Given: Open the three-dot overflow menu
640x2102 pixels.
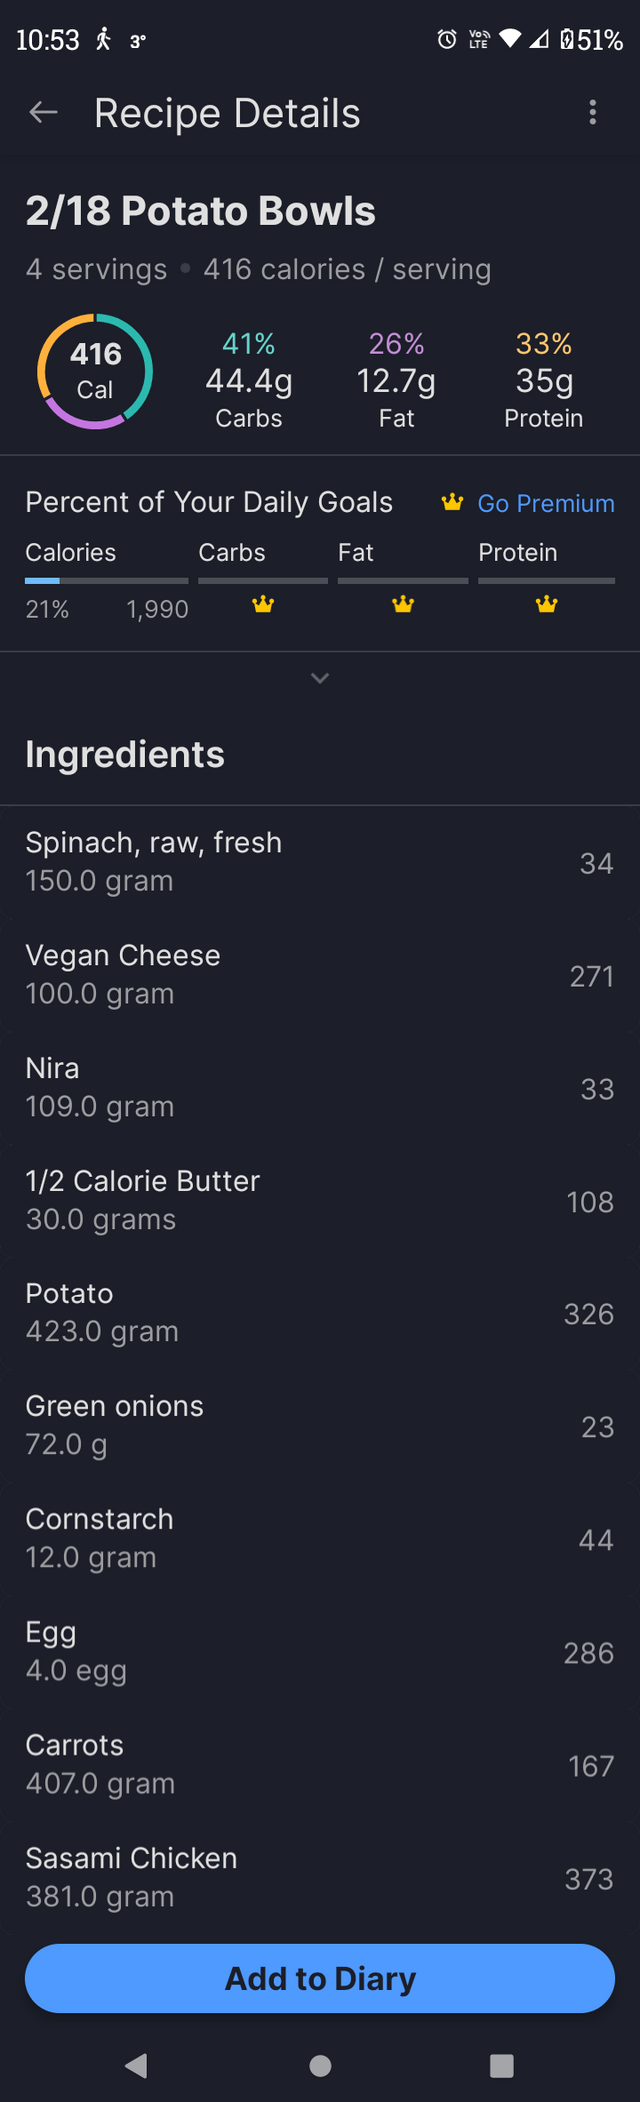Looking at the screenshot, I should tap(593, 113).
